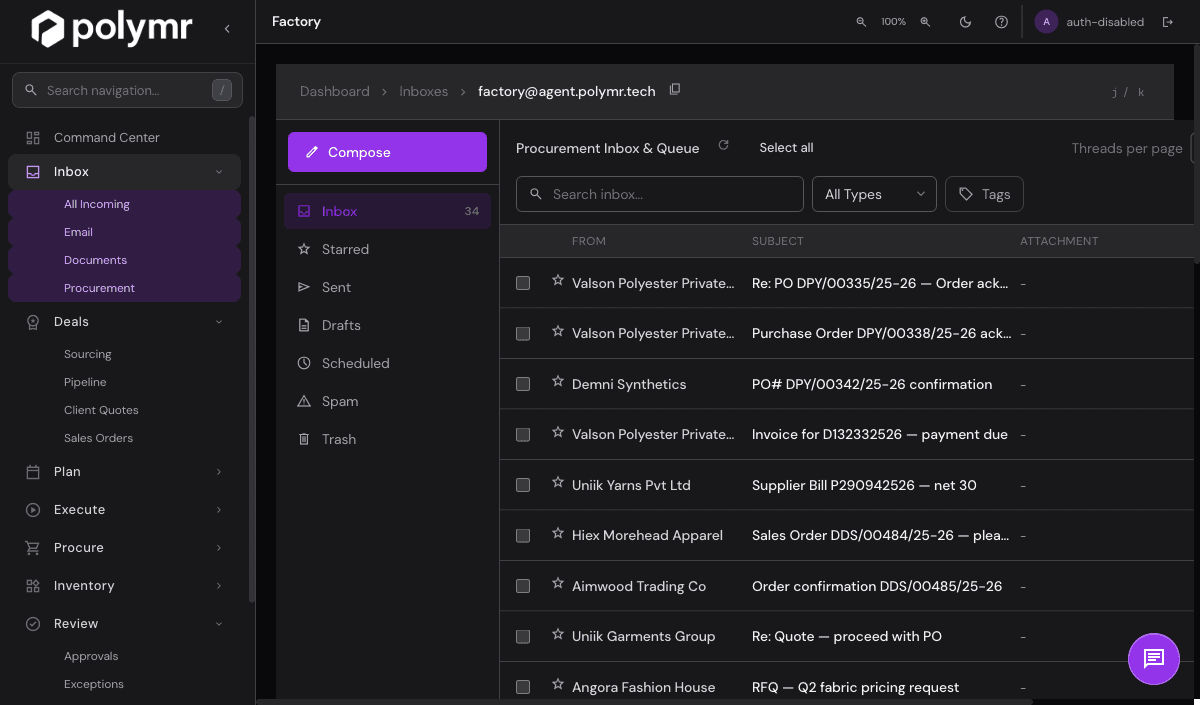
Task: Open the All Types dropdown
Action: point(874,194)
